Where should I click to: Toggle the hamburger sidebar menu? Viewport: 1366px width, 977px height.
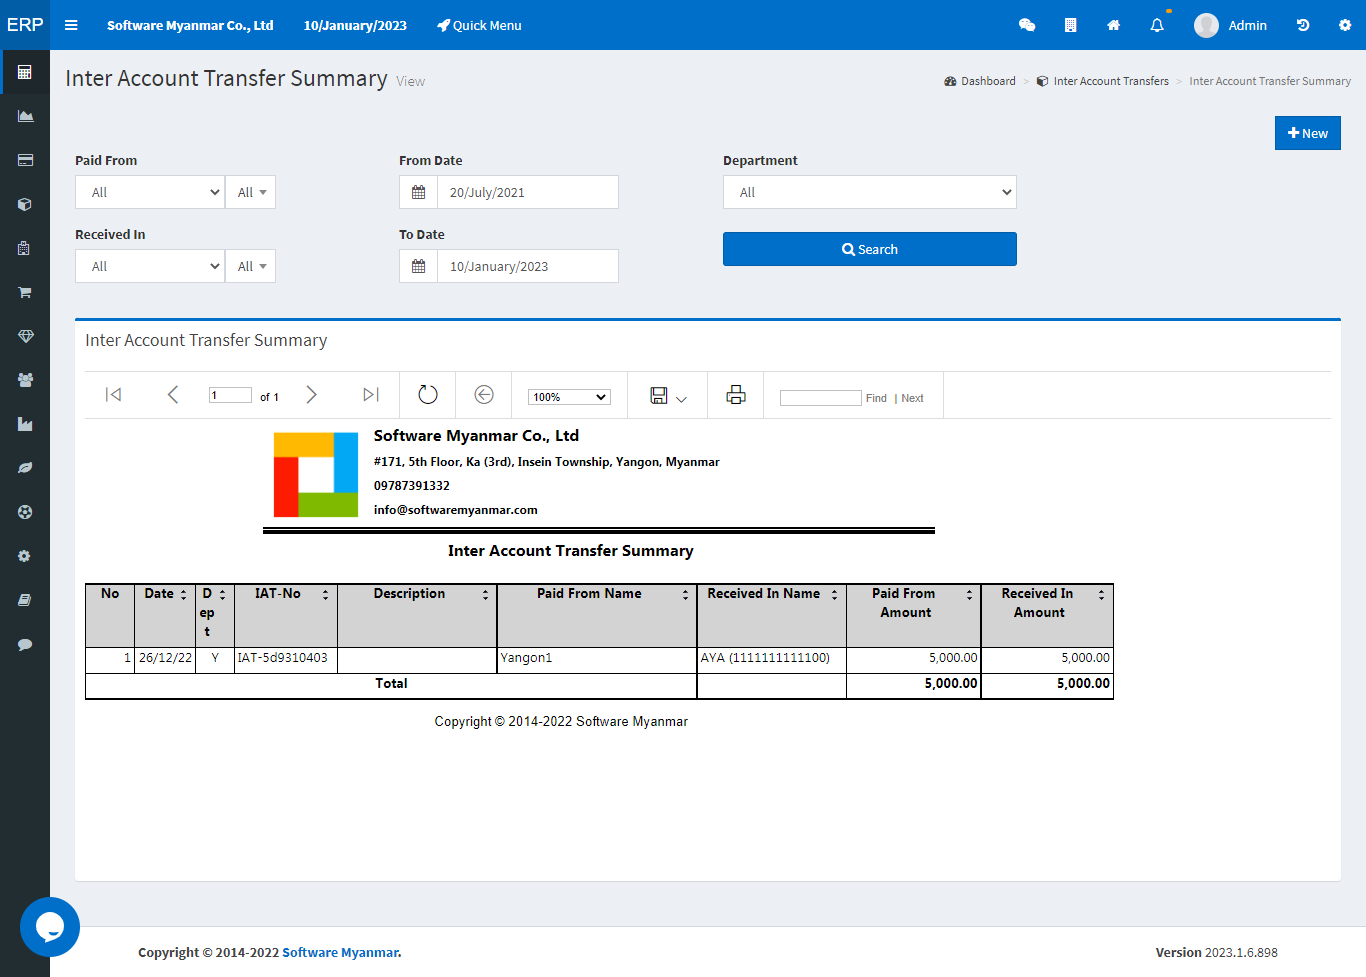[71, 25]
